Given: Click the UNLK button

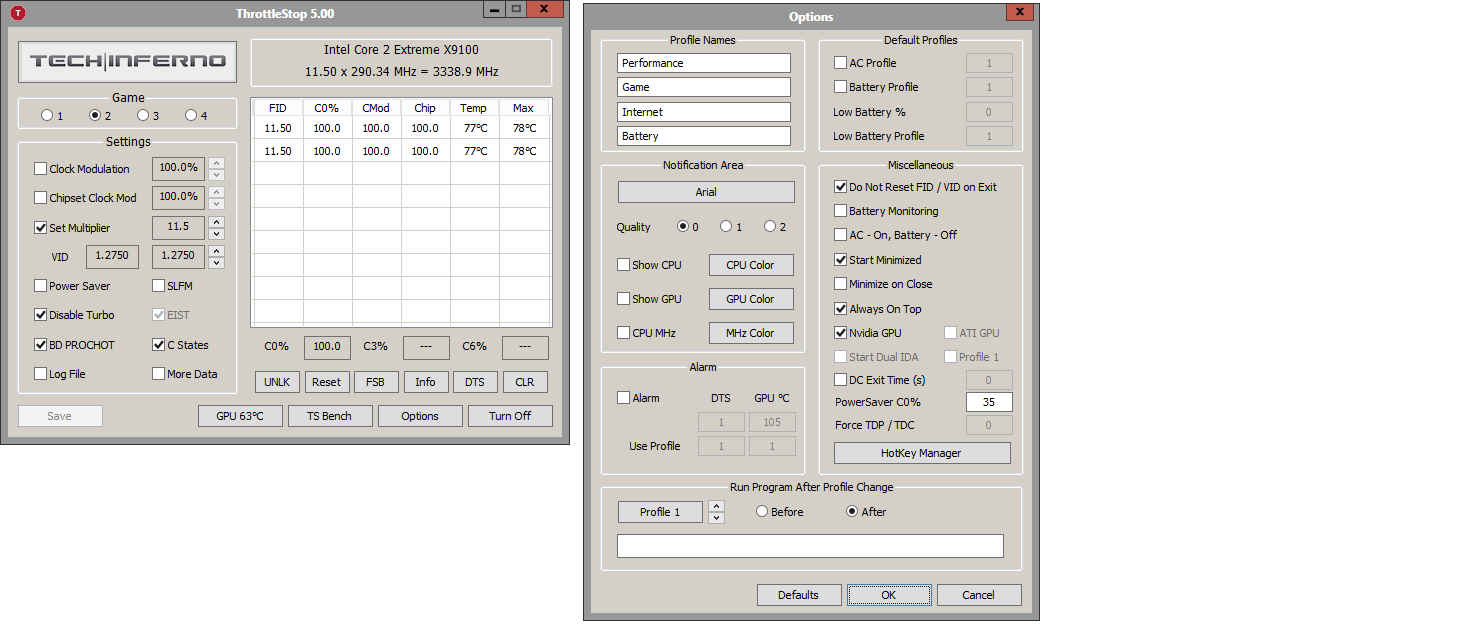Looking at the screenshot, I should pos(277,382).
